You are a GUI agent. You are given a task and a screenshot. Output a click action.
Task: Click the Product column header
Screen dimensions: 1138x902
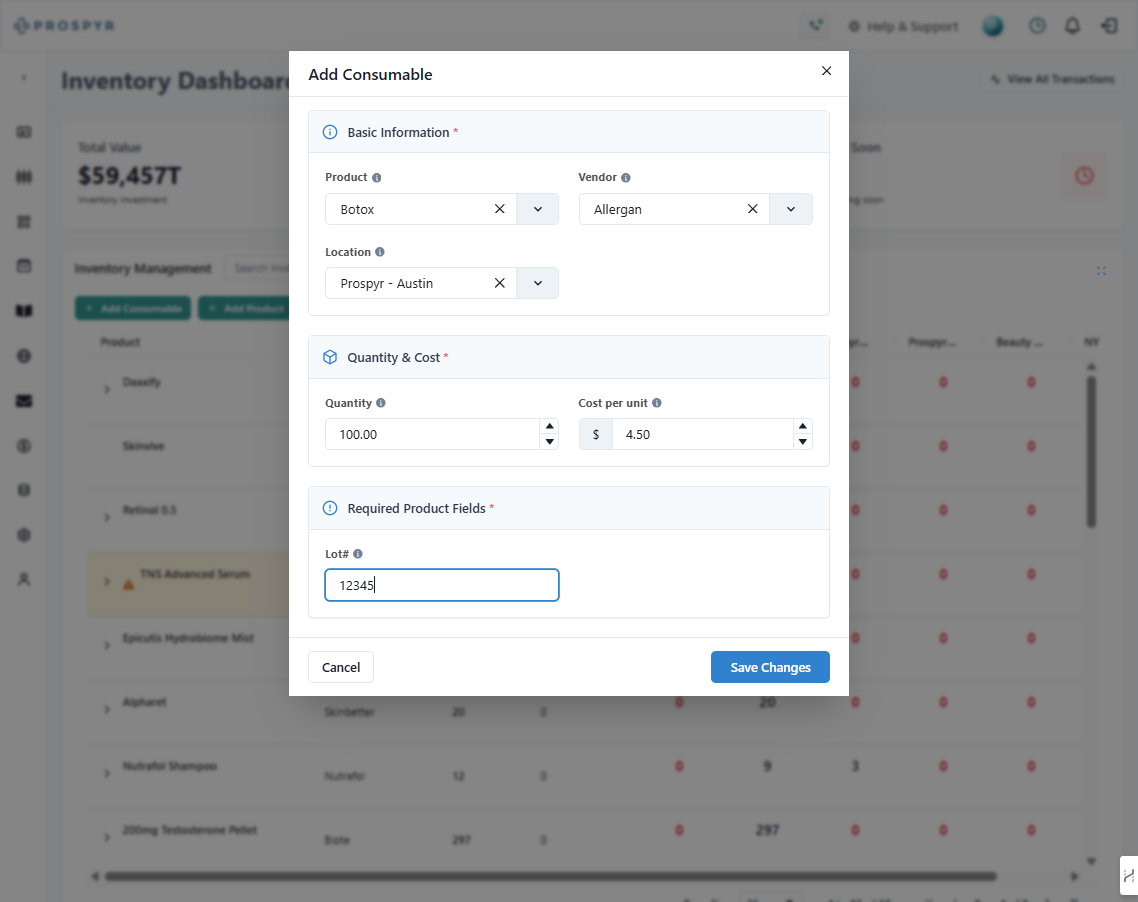pos(120,342)
